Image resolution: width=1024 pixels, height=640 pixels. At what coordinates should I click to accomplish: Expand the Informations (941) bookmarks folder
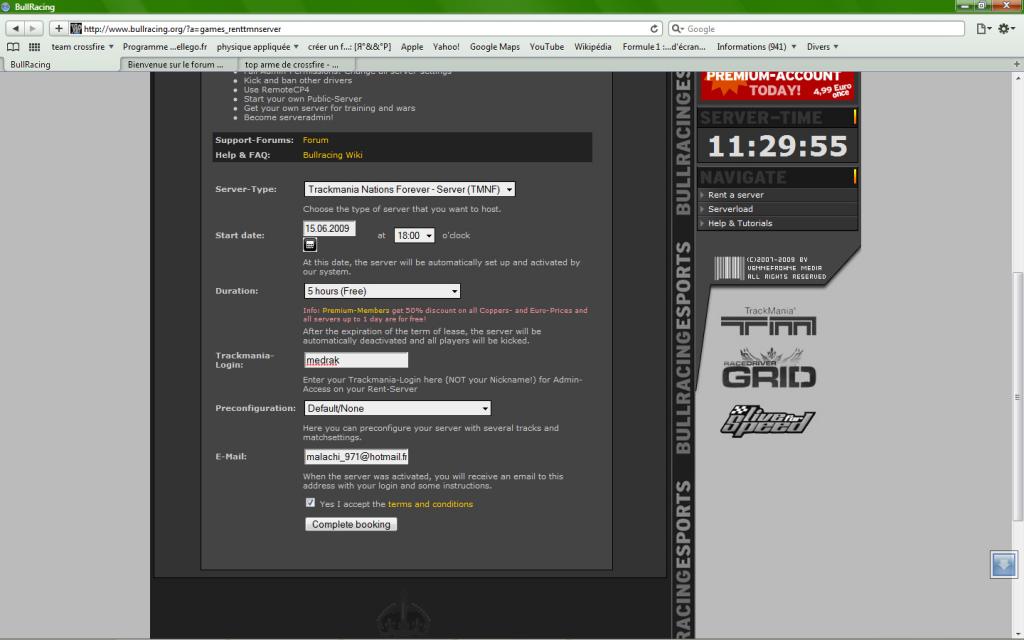tap(756, 47)
